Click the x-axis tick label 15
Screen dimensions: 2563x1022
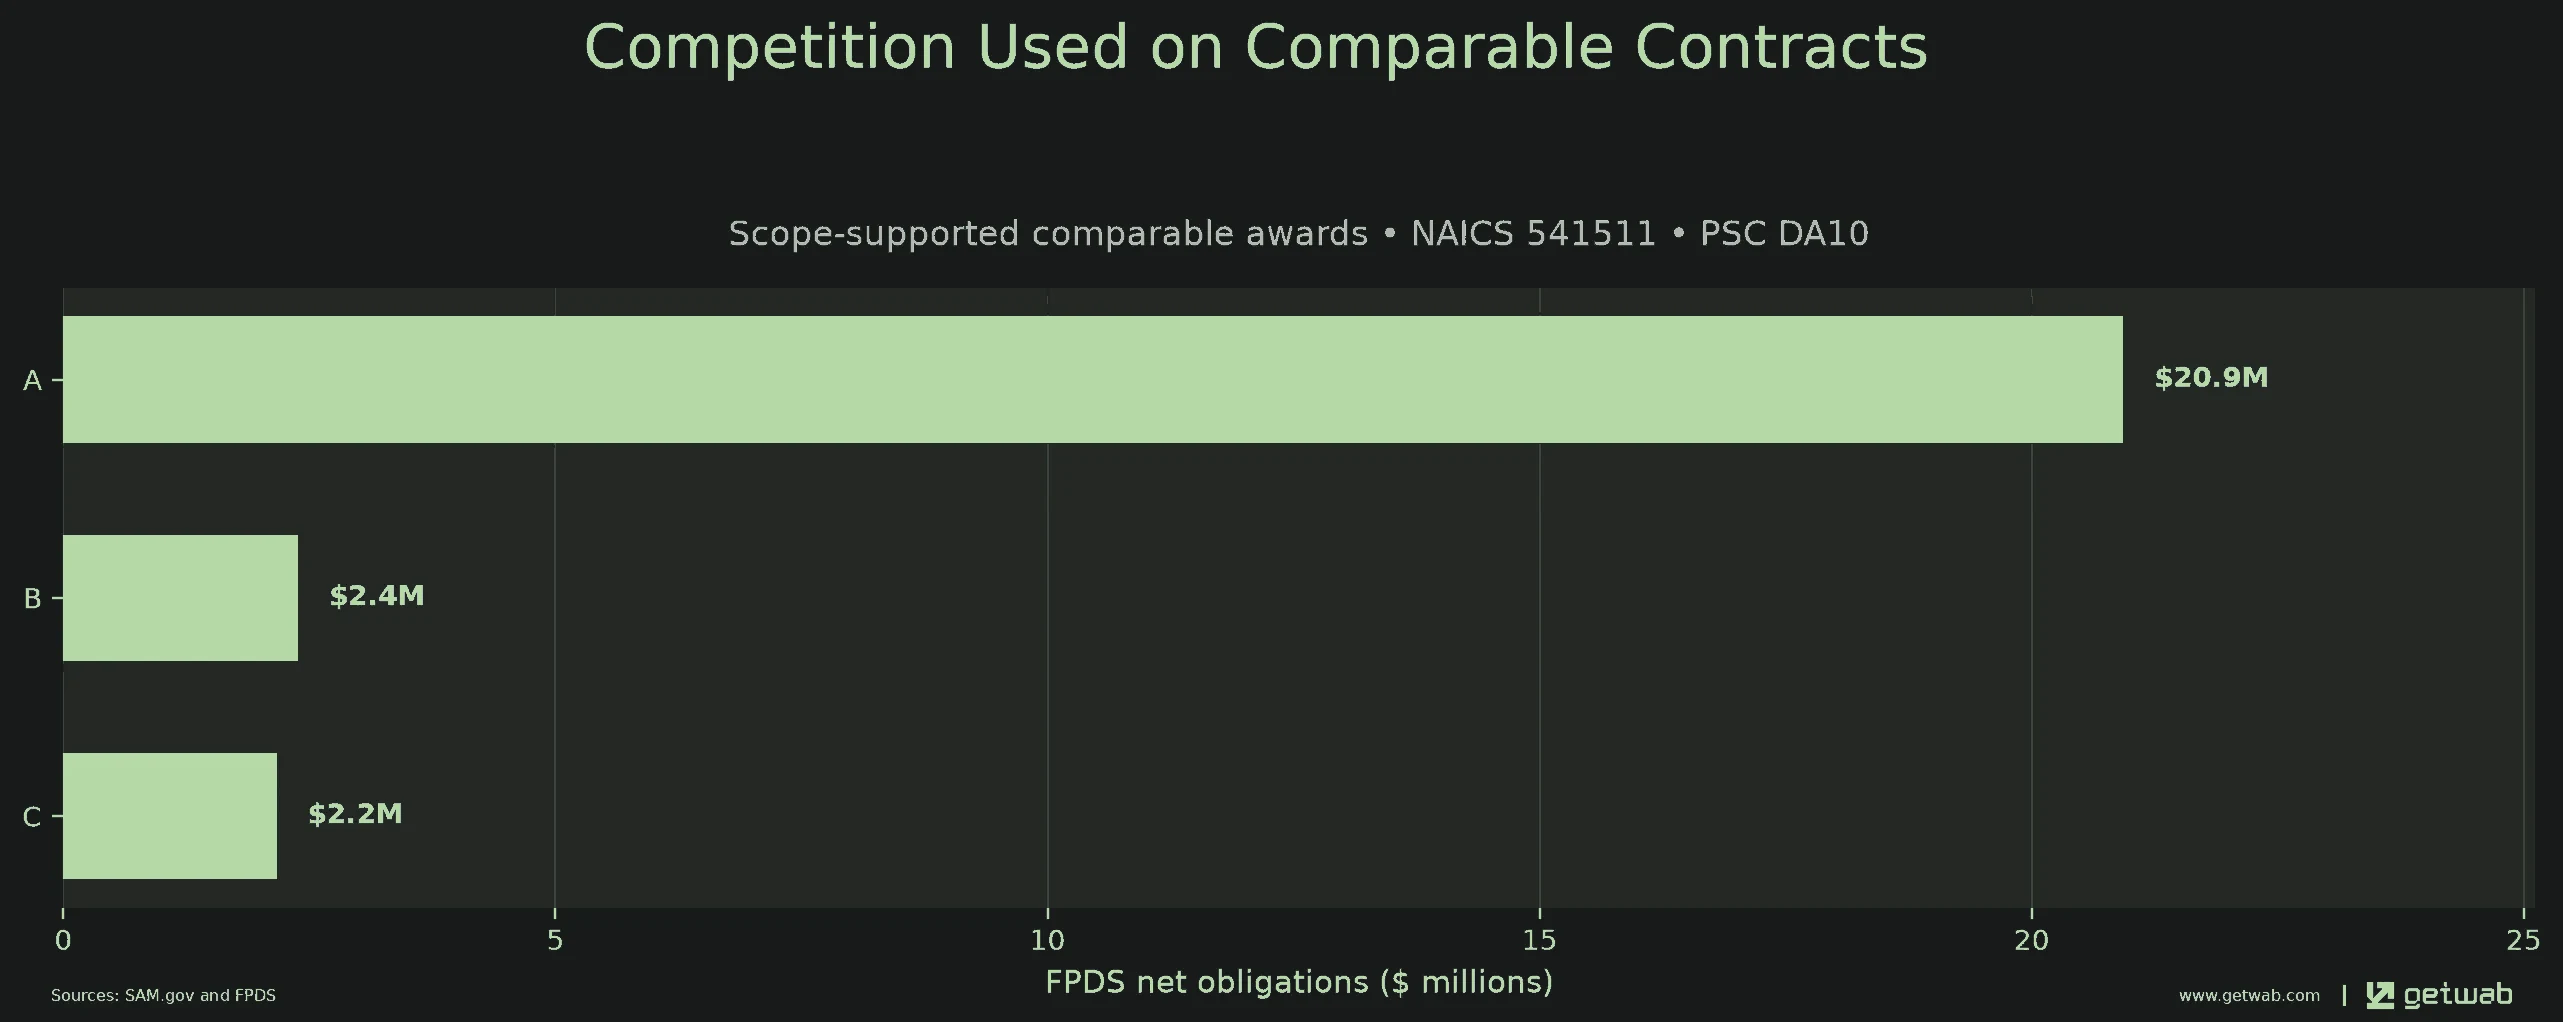(x=1539, y=941)
